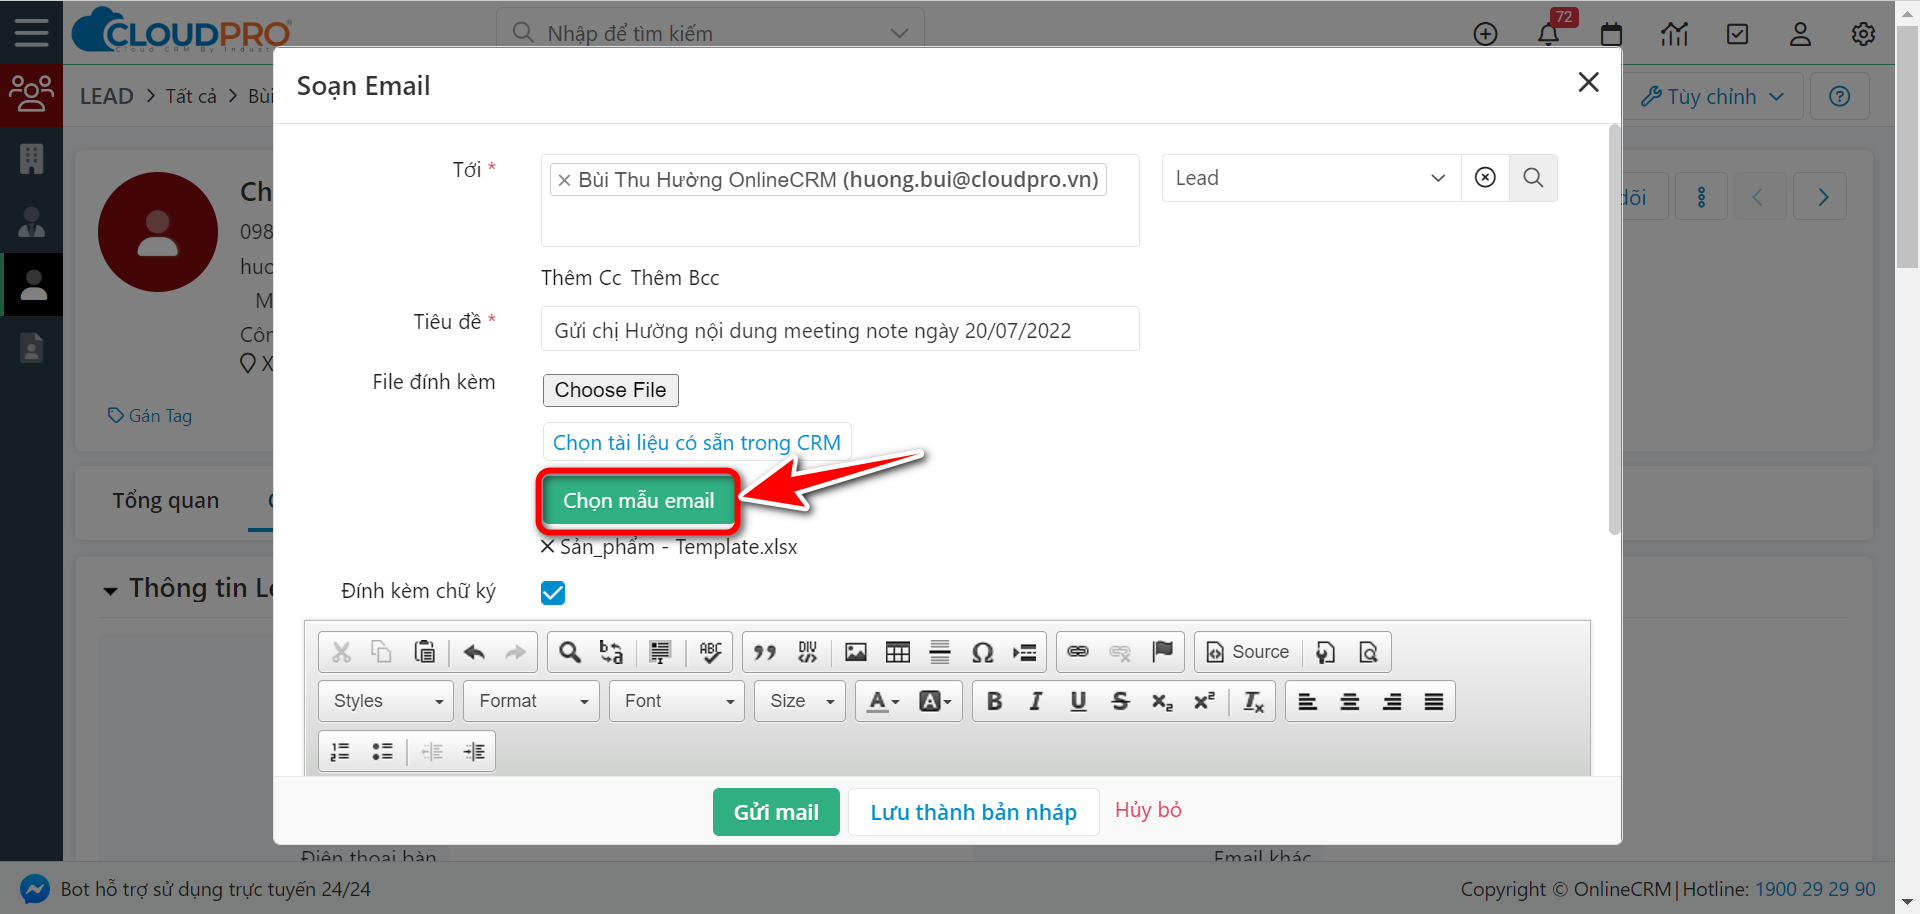The width and height of the screenshot is (1920, 914).
Task: Click Chọn mẫu email button
Action: pyautogui.click(x=638, y=501)
